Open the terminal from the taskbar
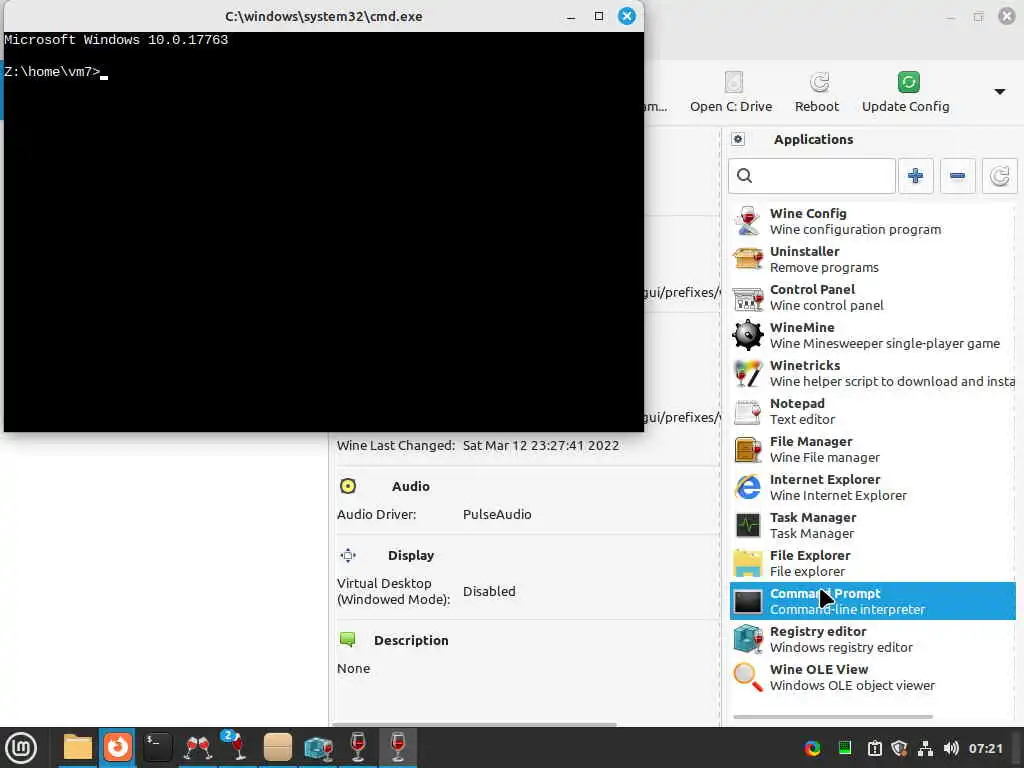This screenshot has height=768, width=1024. click(157, 747)
